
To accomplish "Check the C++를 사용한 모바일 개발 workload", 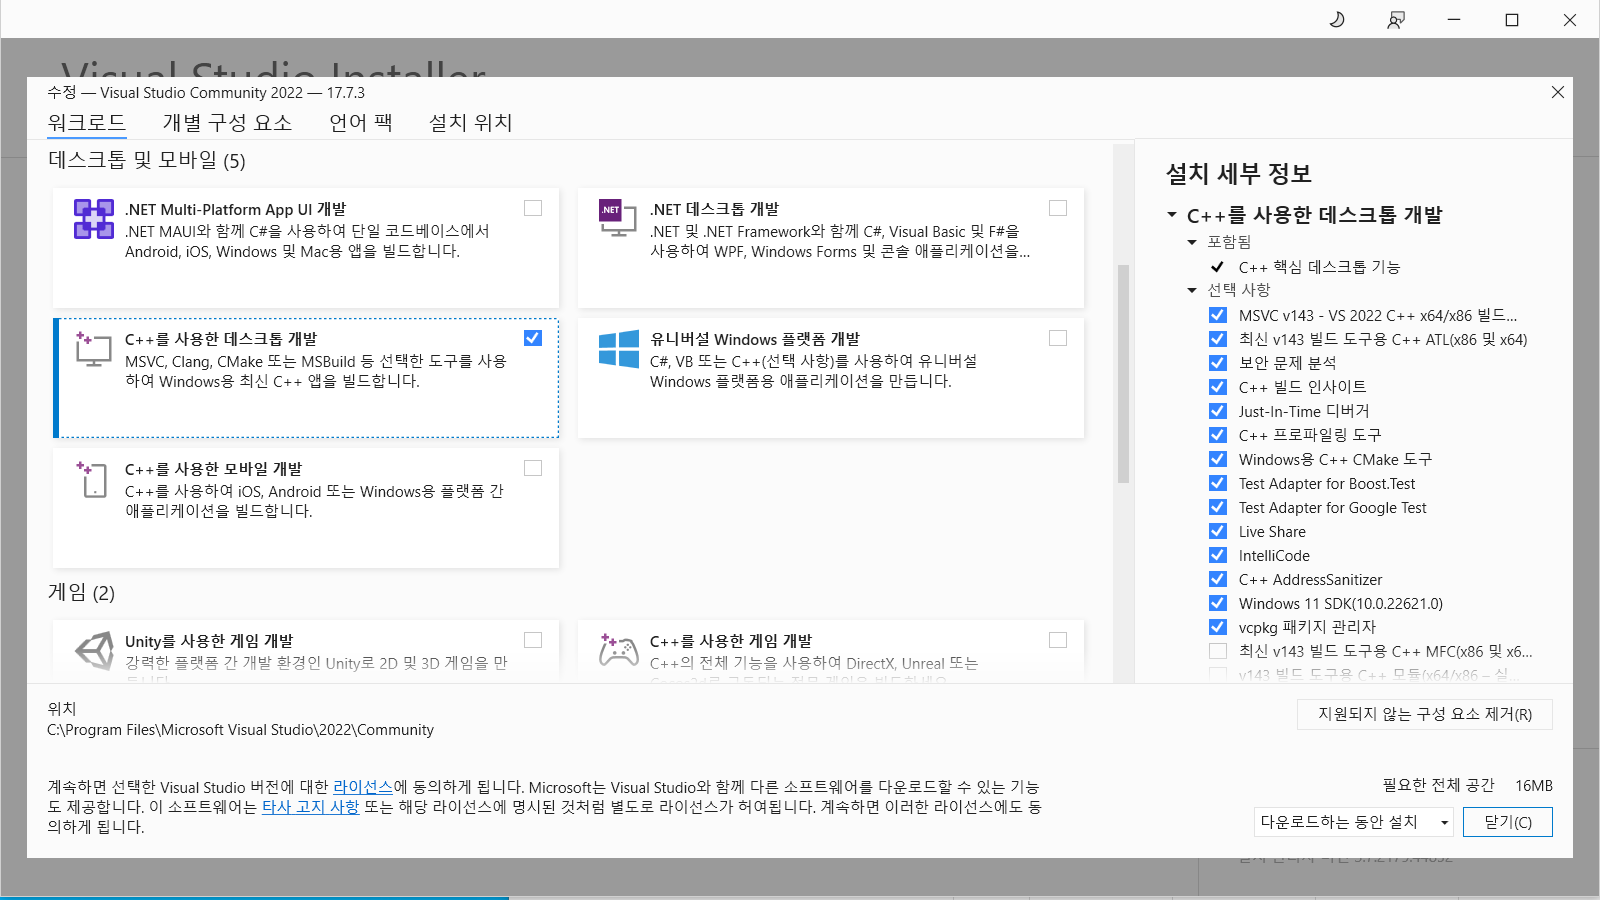I will (533, 468).
